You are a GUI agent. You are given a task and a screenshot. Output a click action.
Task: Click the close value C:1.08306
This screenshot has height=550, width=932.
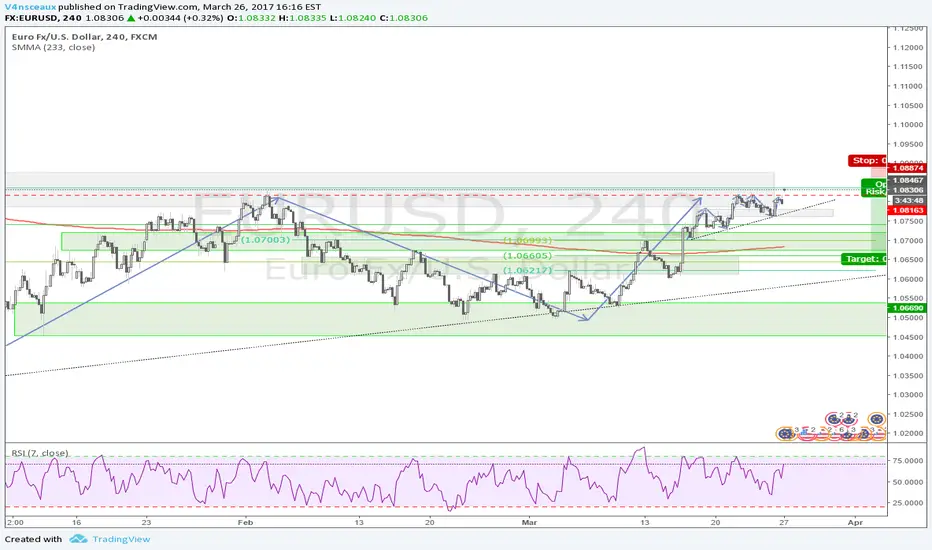[404, 18]
